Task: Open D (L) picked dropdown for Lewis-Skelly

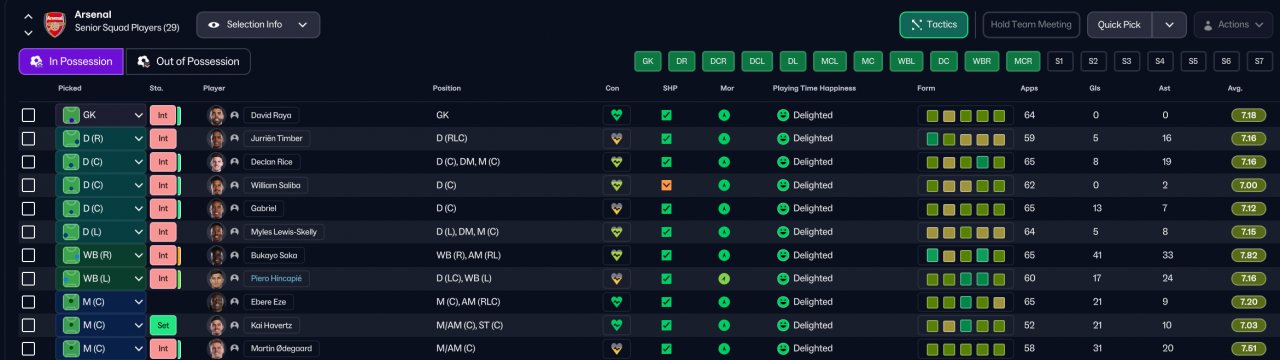Action: click(x=101, y=232)
